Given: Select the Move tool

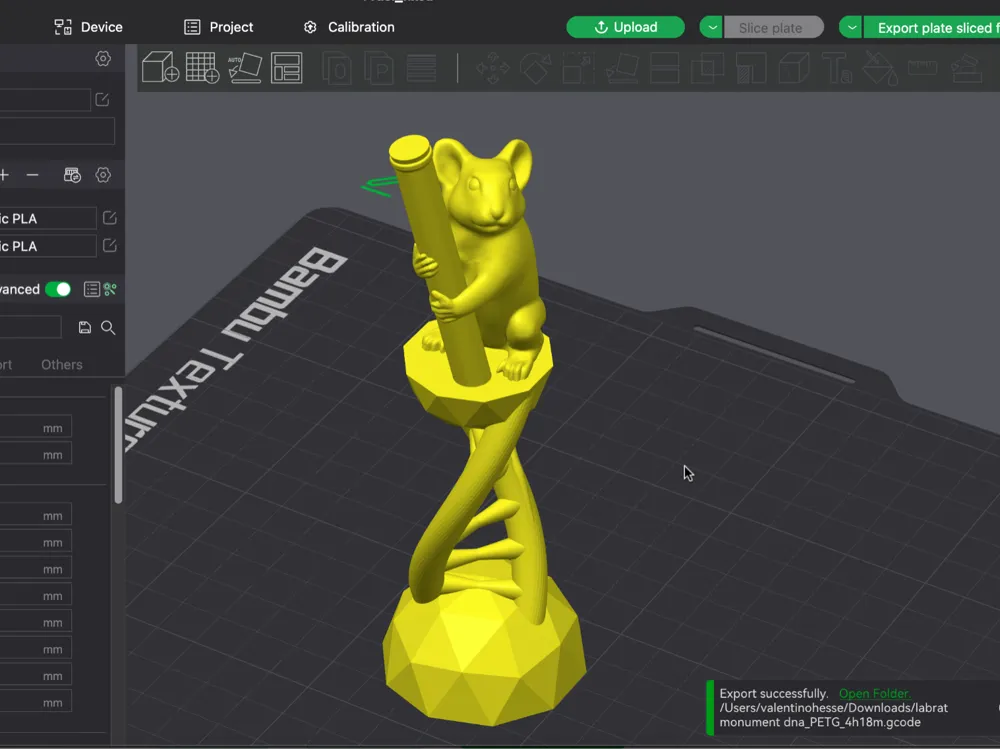Looking at the screenshot, I should click(493, 68).
